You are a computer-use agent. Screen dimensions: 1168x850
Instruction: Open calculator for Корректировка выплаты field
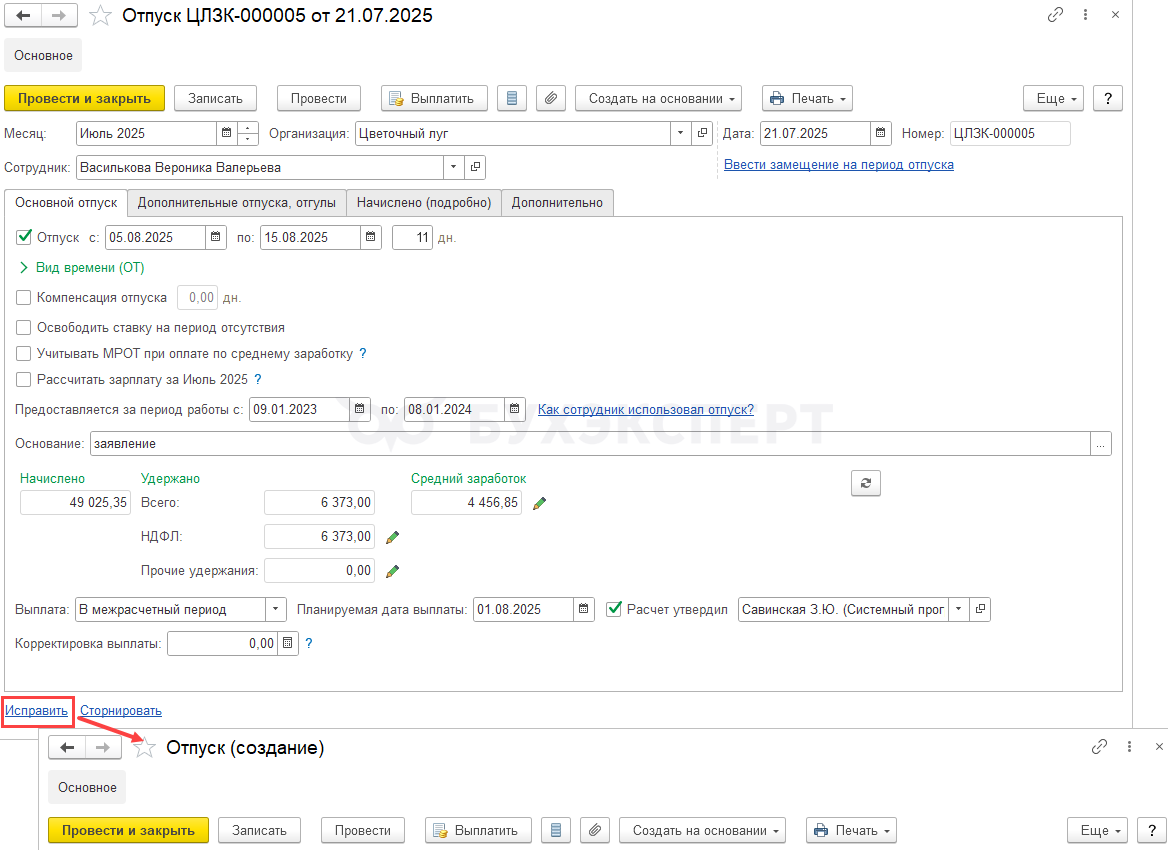pos(288,644)
